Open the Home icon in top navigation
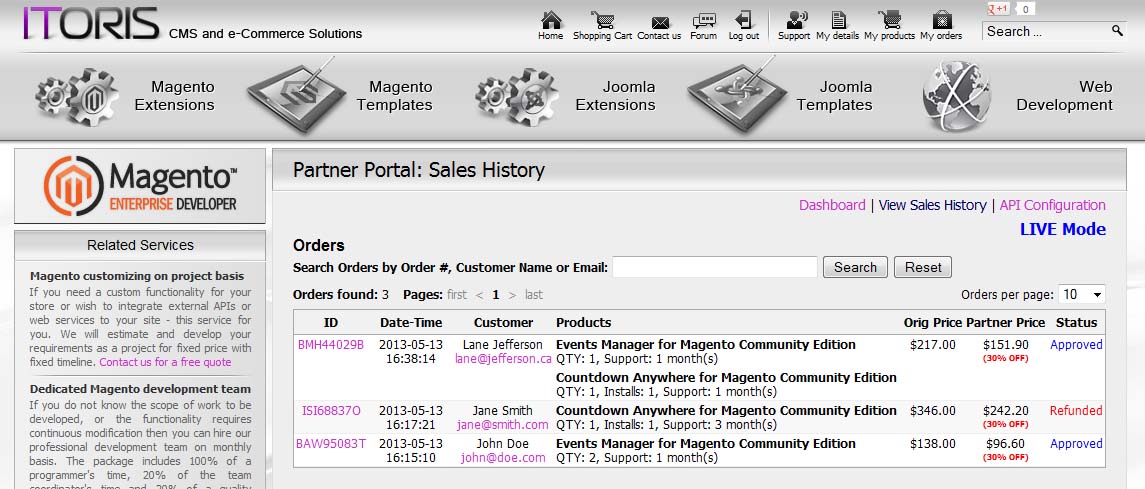 551,20
